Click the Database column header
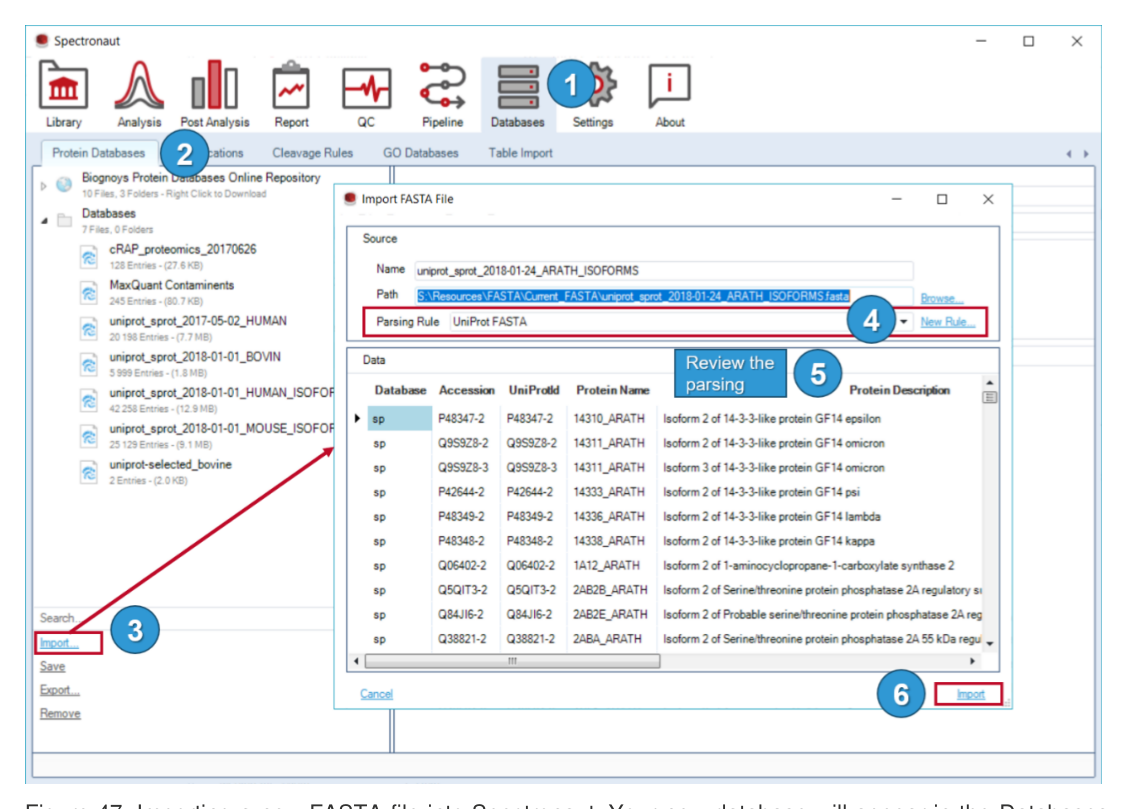The image size is (1127, 809). pyautogui.click(x=400, y=390)
